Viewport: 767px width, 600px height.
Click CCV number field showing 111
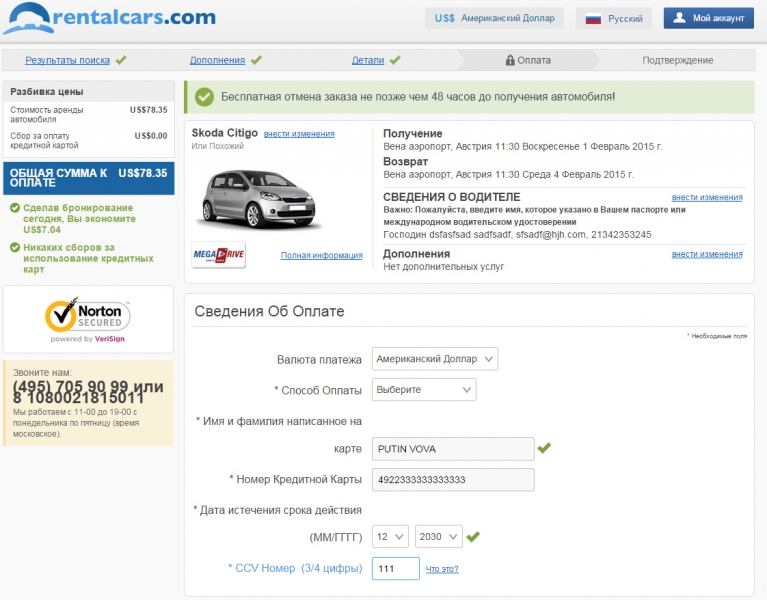pos(396,569)
